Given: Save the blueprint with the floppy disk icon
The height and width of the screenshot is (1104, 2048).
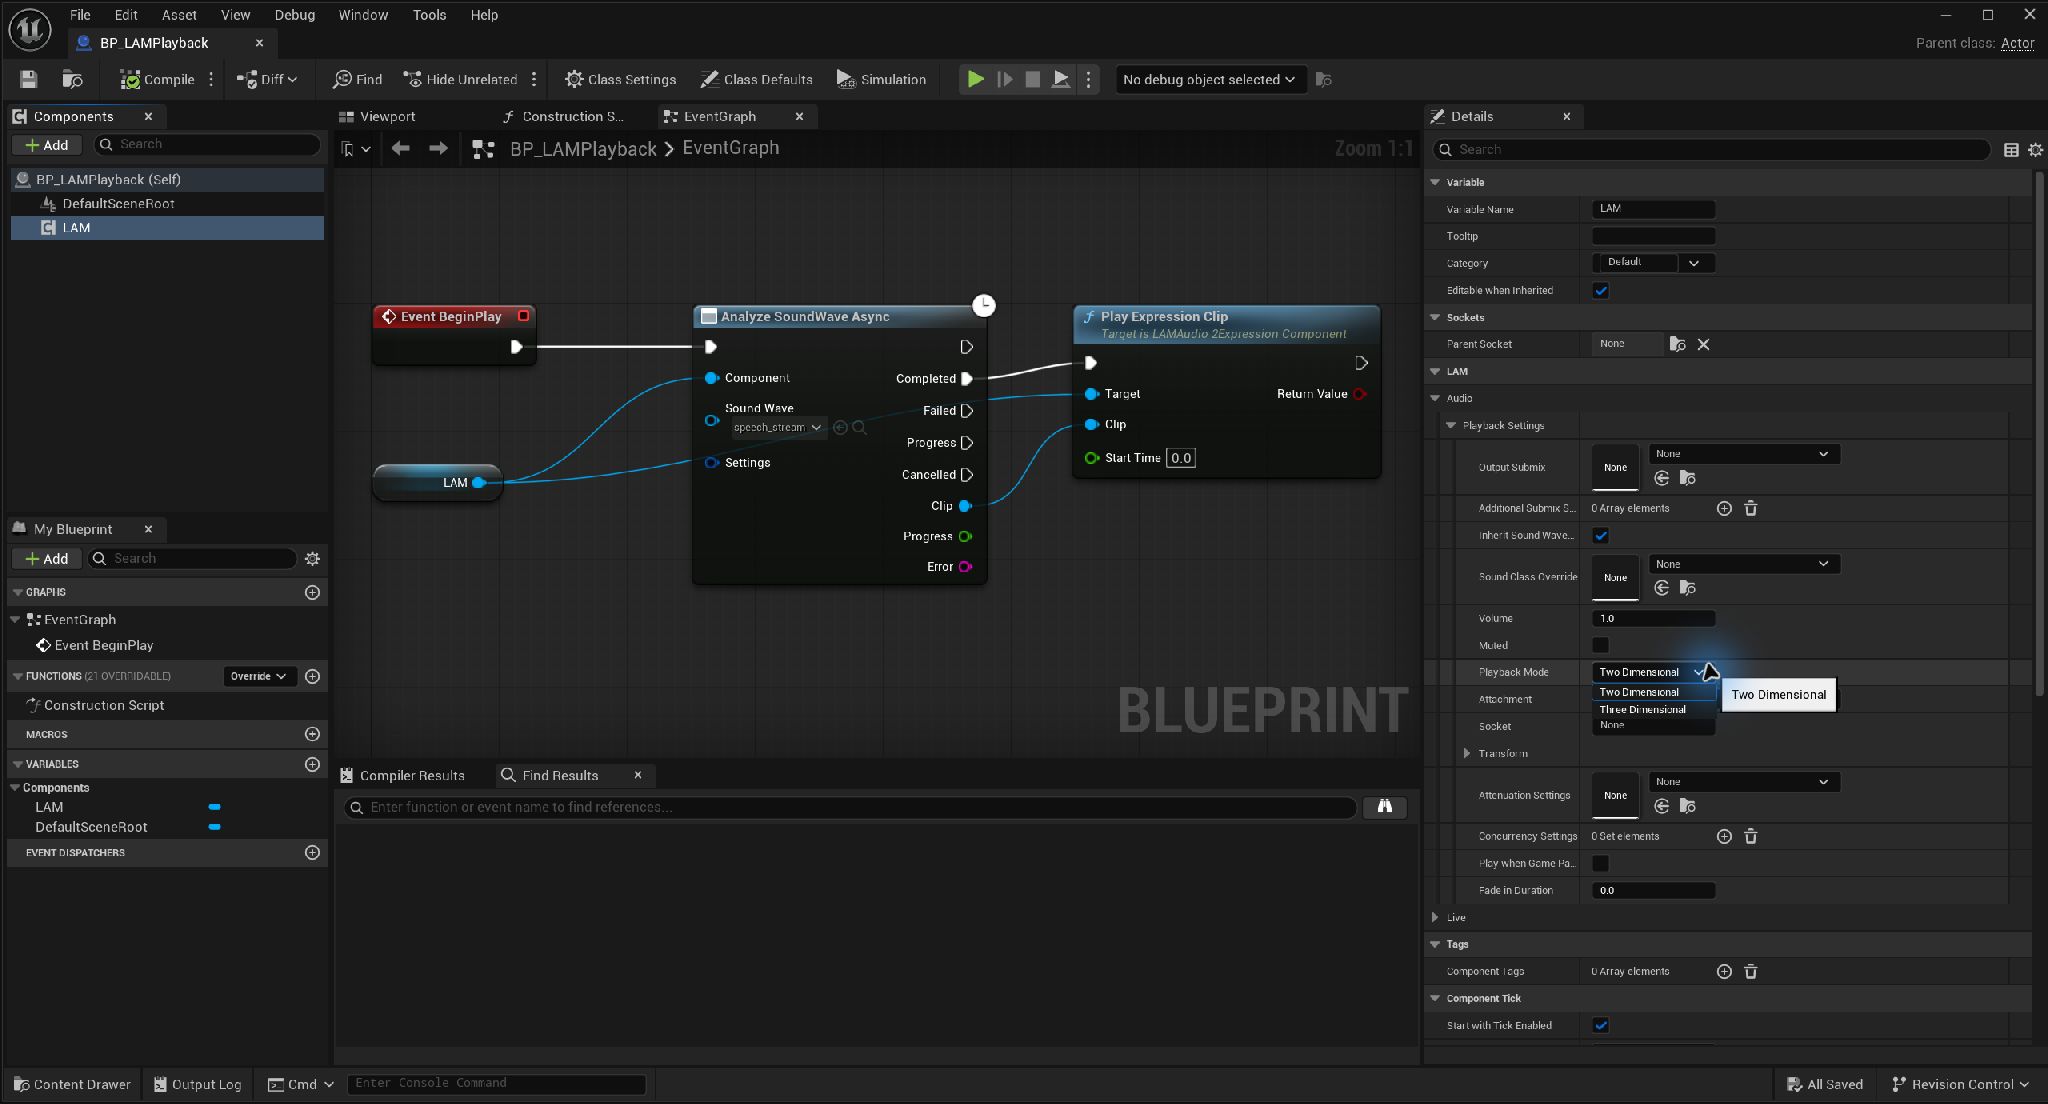Looking at the screenshot, I should 28,79.
